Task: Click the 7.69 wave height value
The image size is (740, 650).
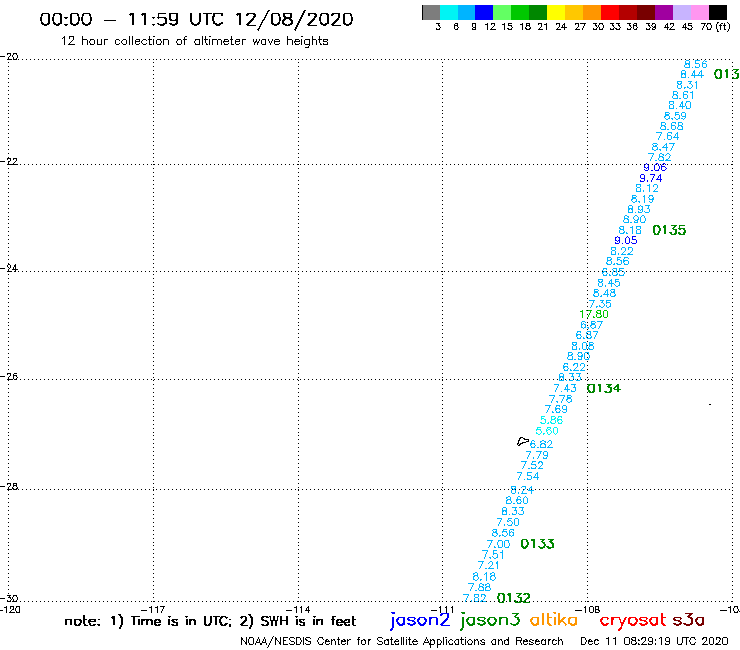Action: point(556,409)
